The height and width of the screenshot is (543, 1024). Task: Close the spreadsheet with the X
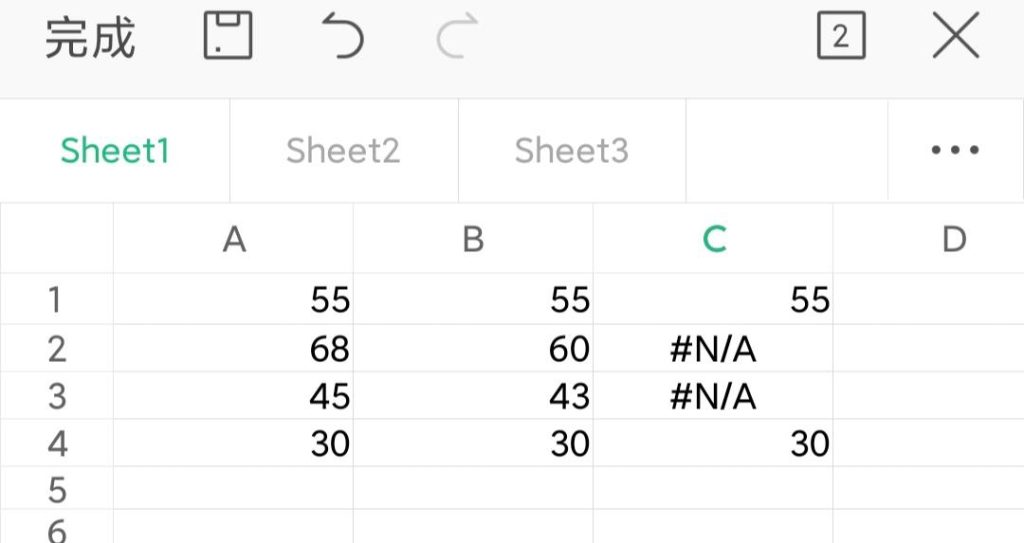[955, 38]
